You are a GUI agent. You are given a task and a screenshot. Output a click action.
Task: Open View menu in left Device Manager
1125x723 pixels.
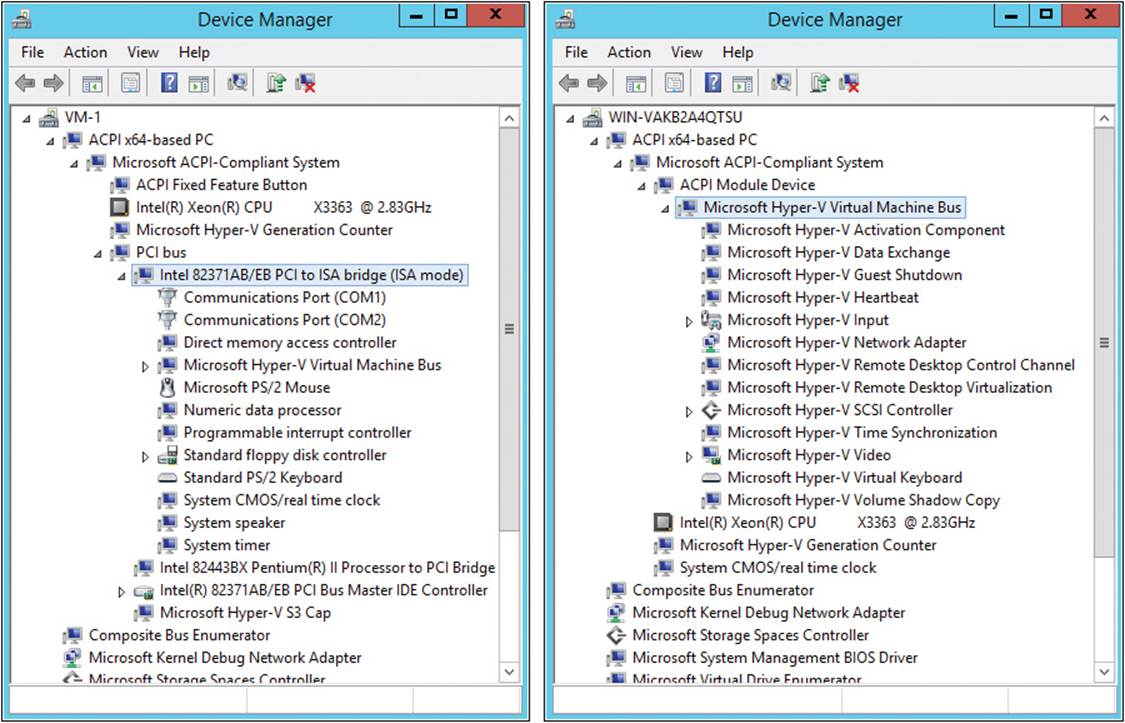pyautogui.click(x=143, y=52)
